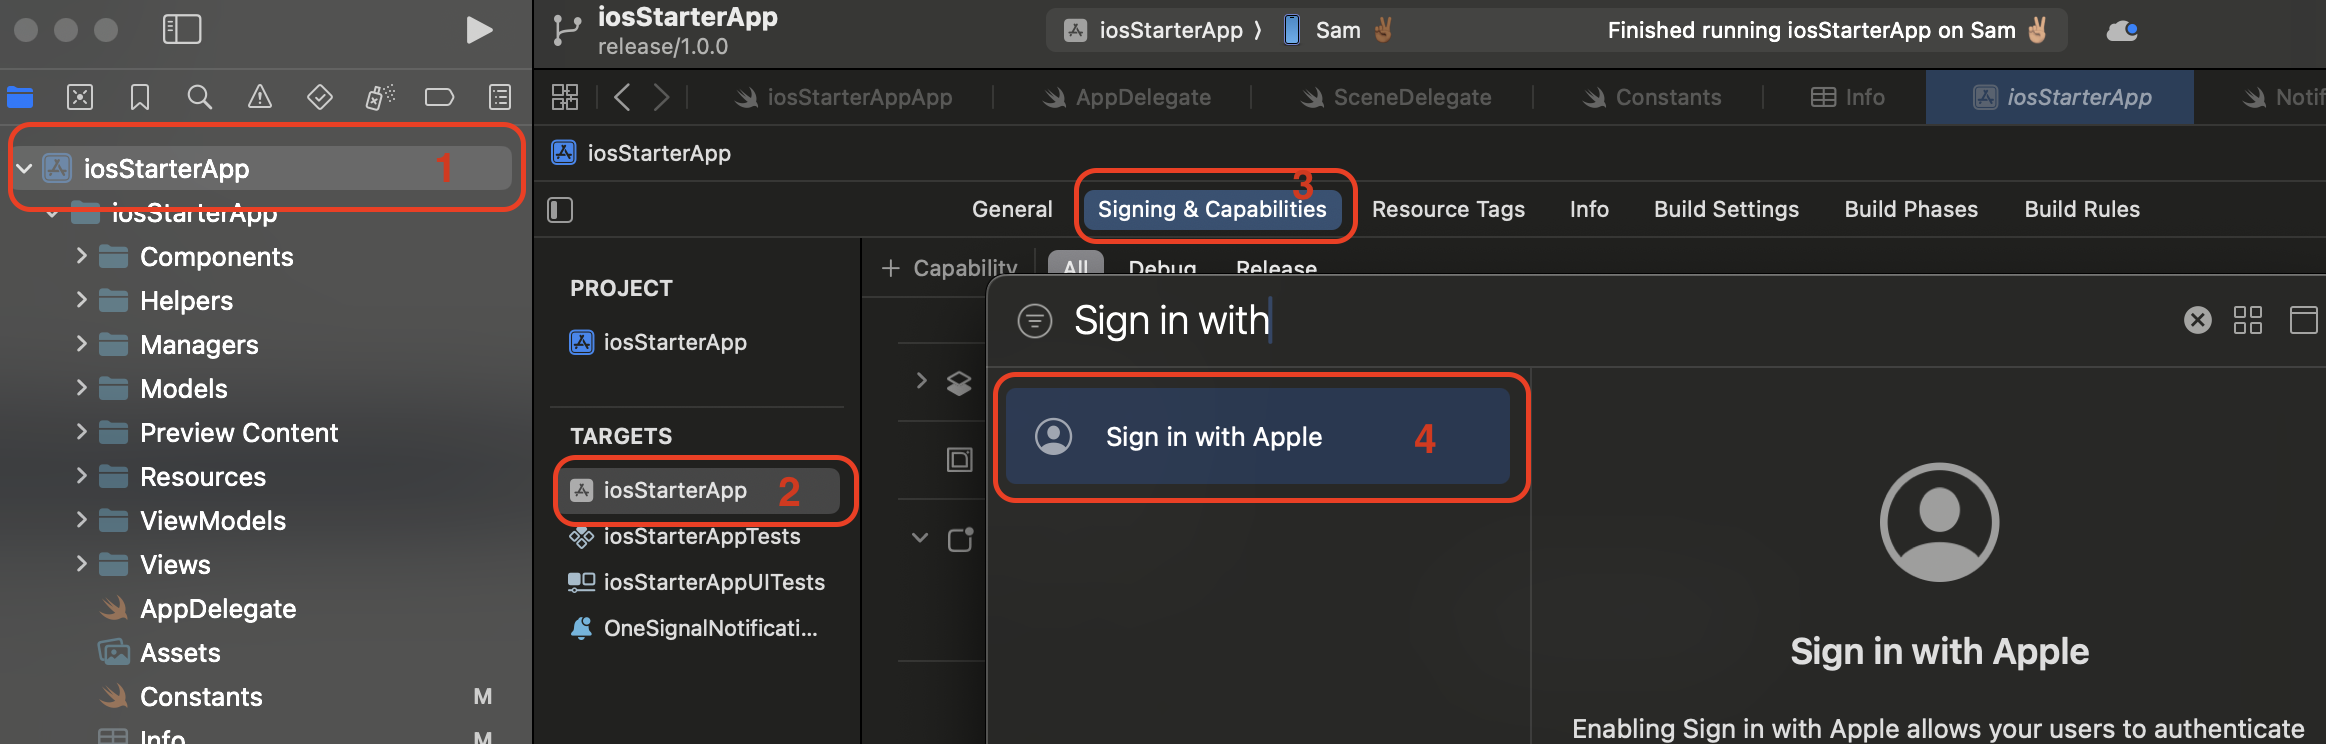Open the Test navigator diamond icon
This screenshot has width=2326, height=744.
(320, 97)
